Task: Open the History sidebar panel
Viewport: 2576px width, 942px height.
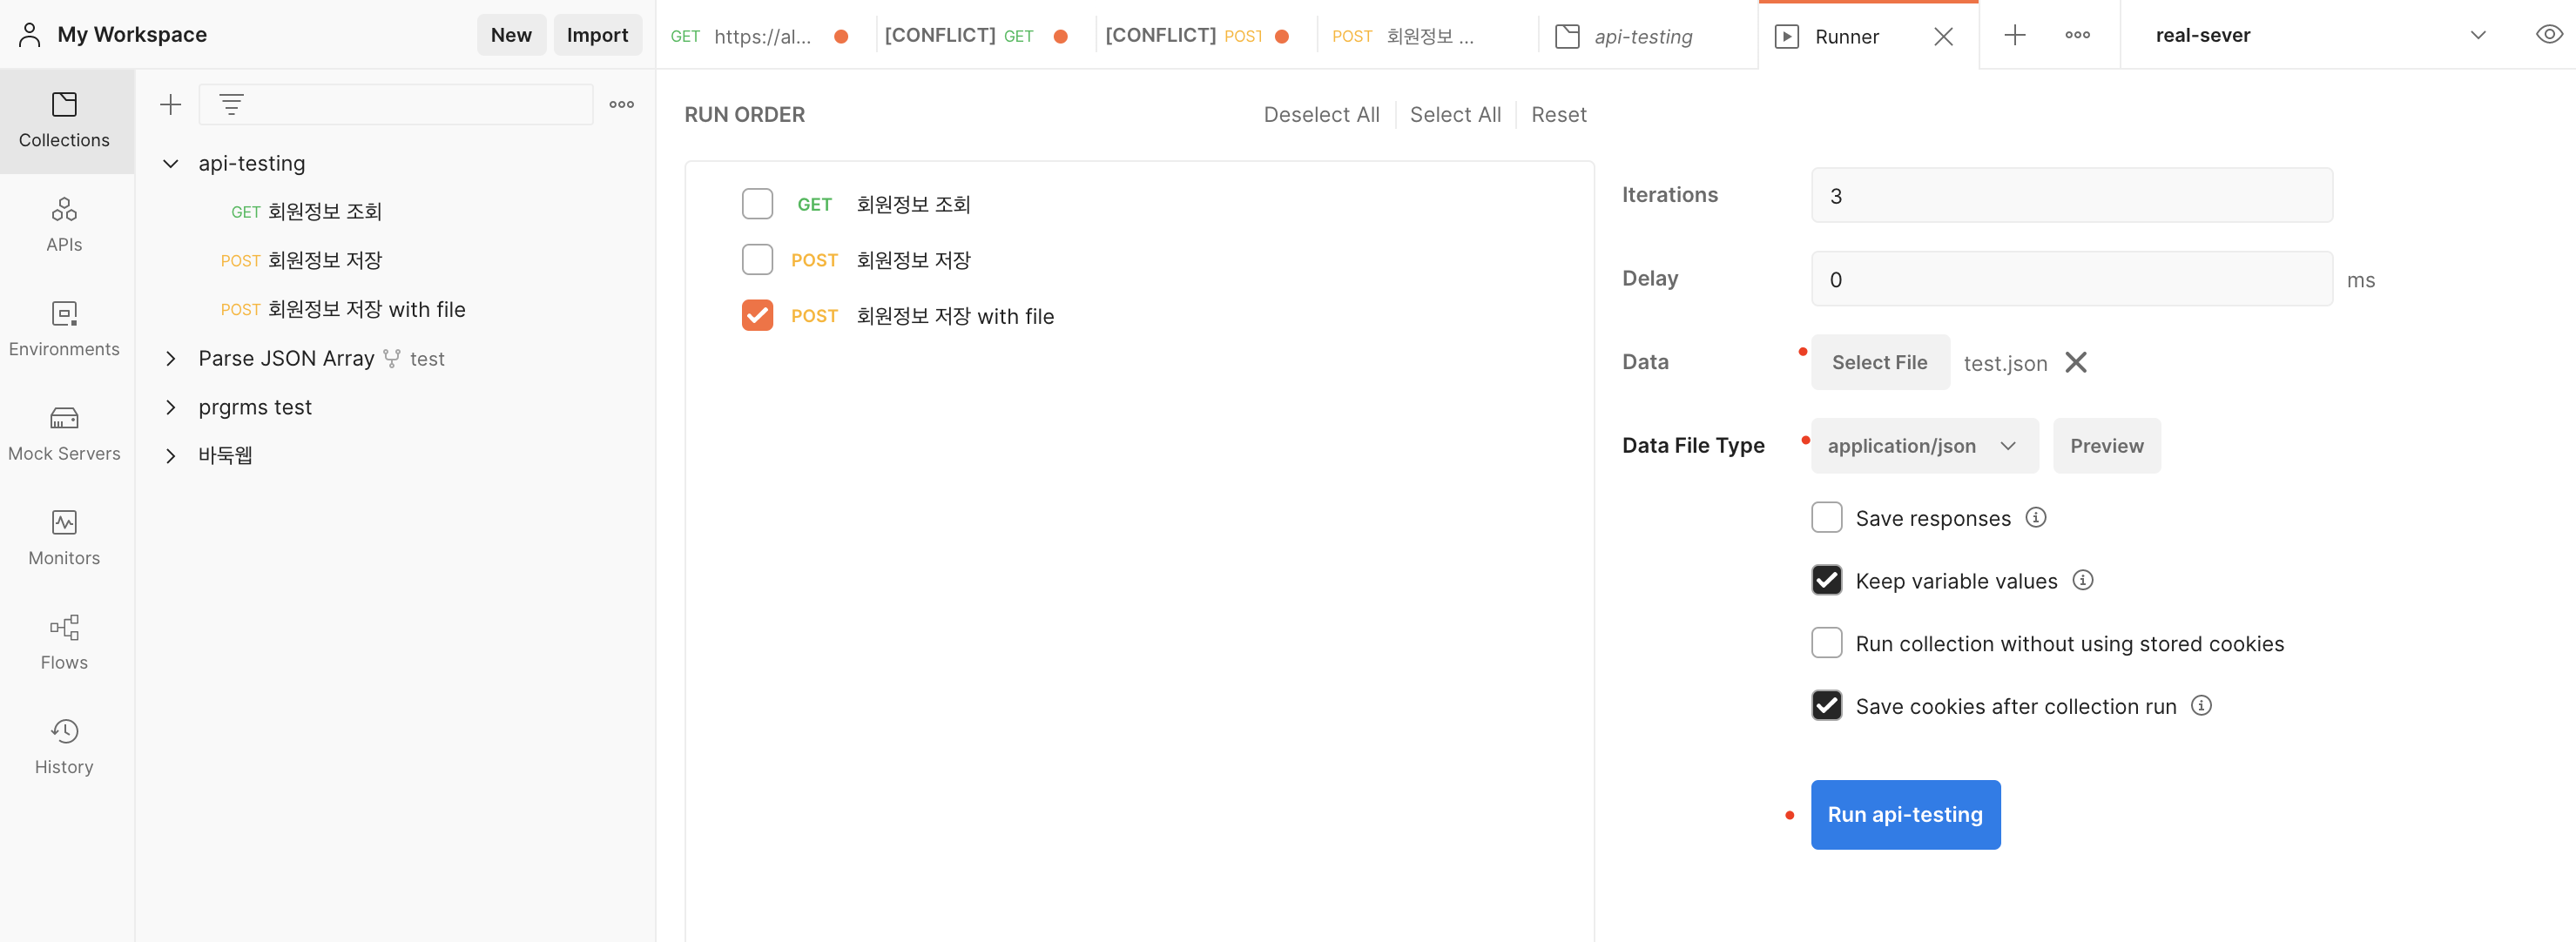Action: pyautogui.click(x=65, y=748)
